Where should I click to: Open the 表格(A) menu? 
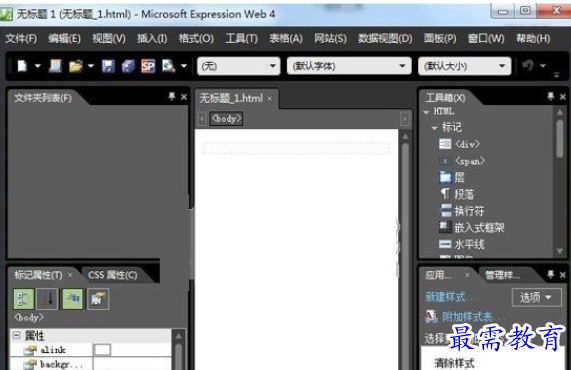286,38
